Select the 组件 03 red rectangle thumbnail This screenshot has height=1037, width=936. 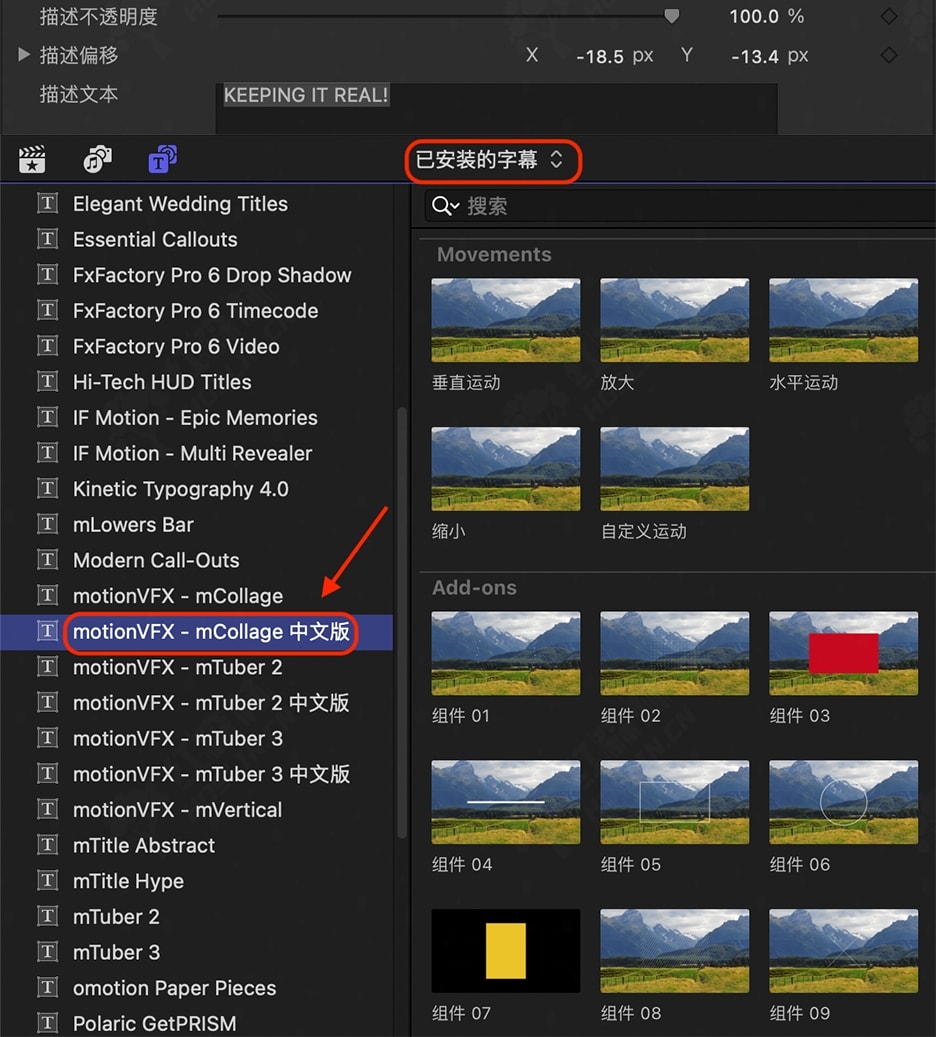click(x=843, y=653)
